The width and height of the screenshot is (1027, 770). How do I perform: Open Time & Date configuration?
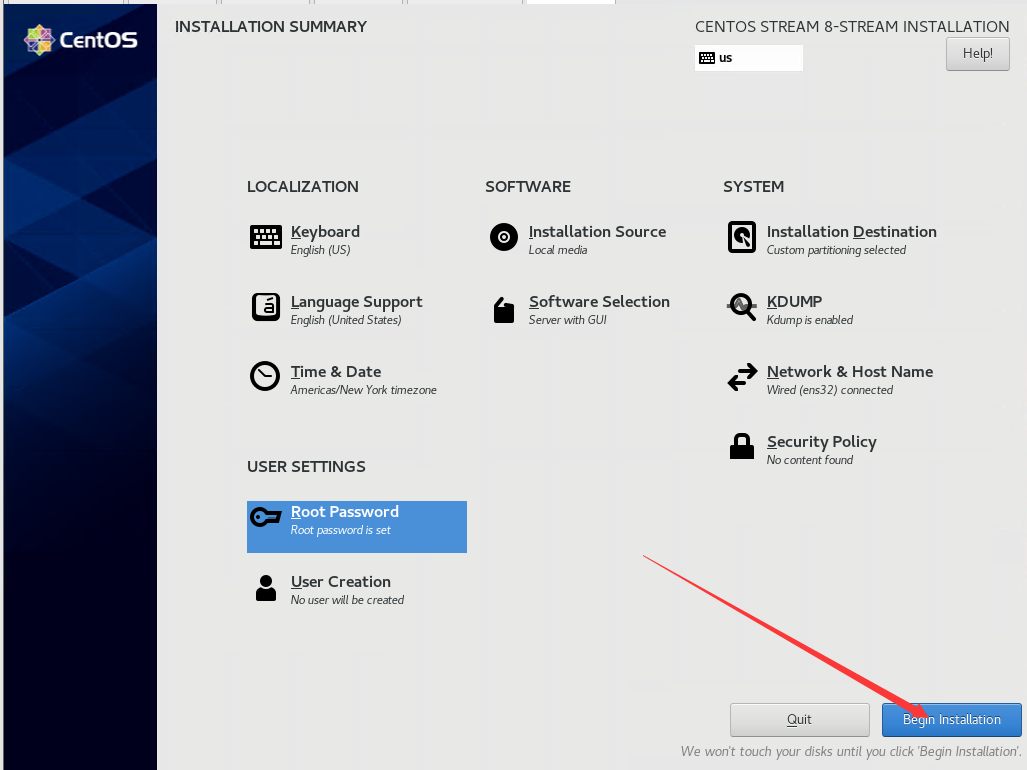click(x=336, y=372)
